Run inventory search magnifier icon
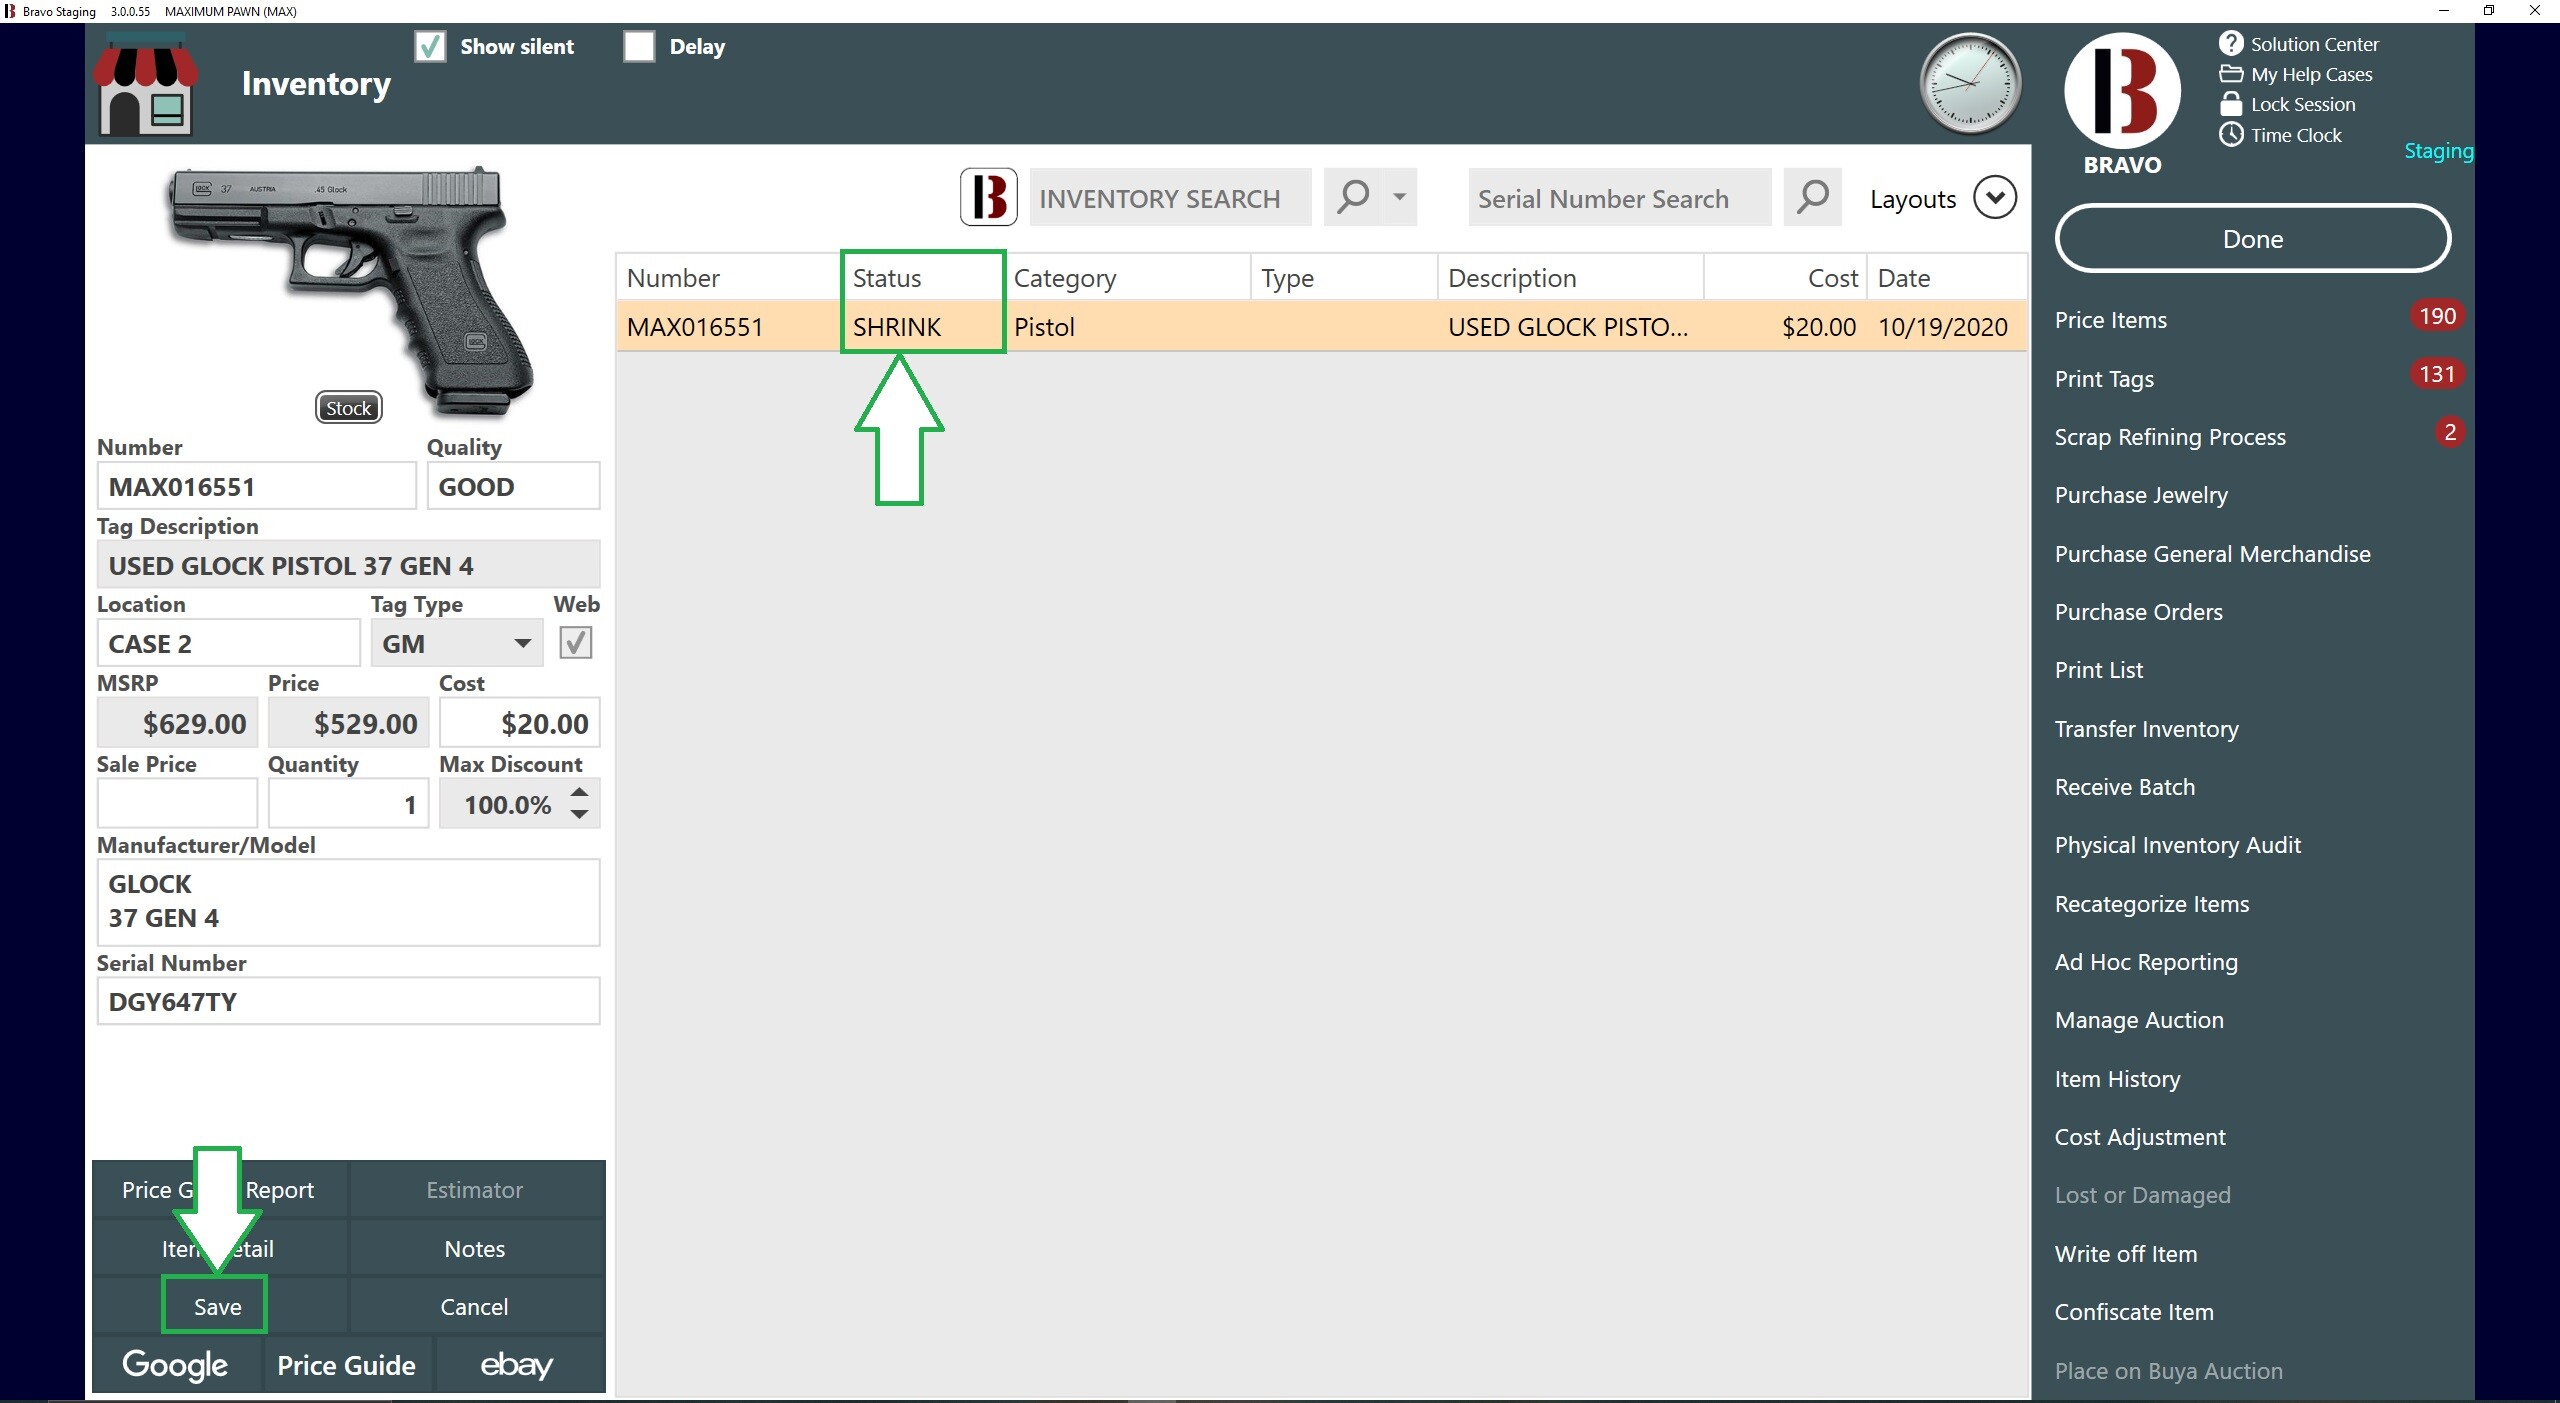The height and width of the screenshot is (1403, 2560). (x=1352, y=197)
